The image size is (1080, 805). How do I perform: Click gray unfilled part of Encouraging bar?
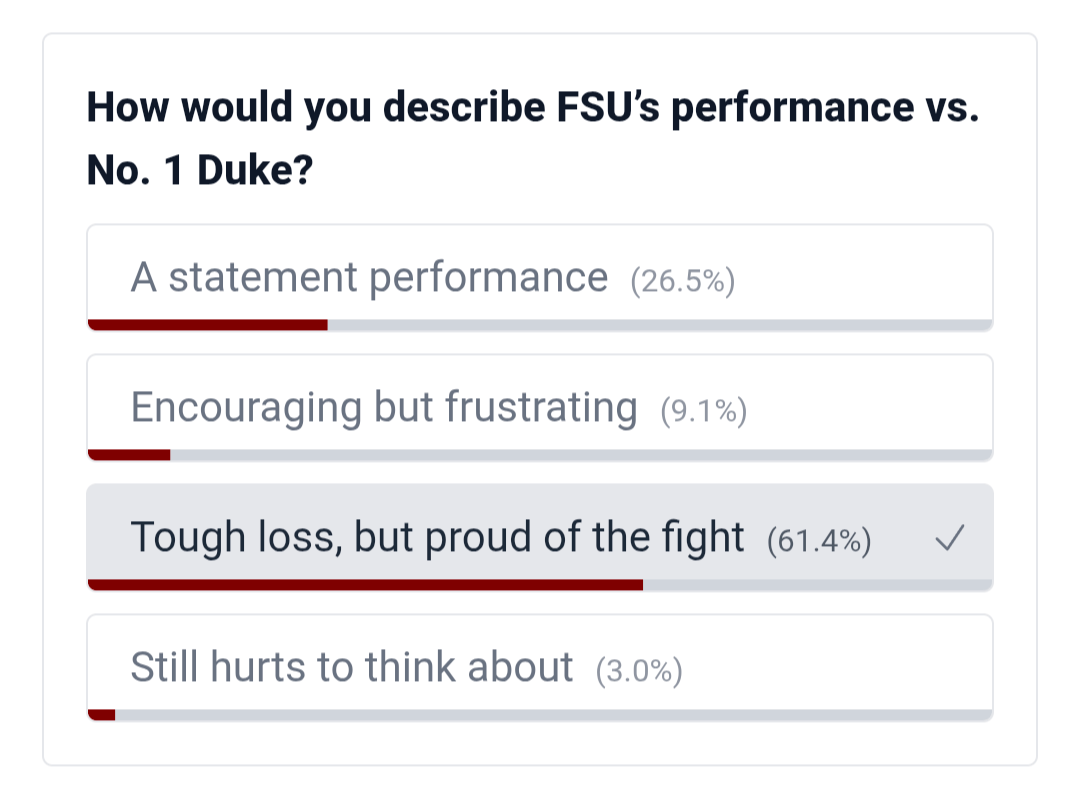click(580, 455)
